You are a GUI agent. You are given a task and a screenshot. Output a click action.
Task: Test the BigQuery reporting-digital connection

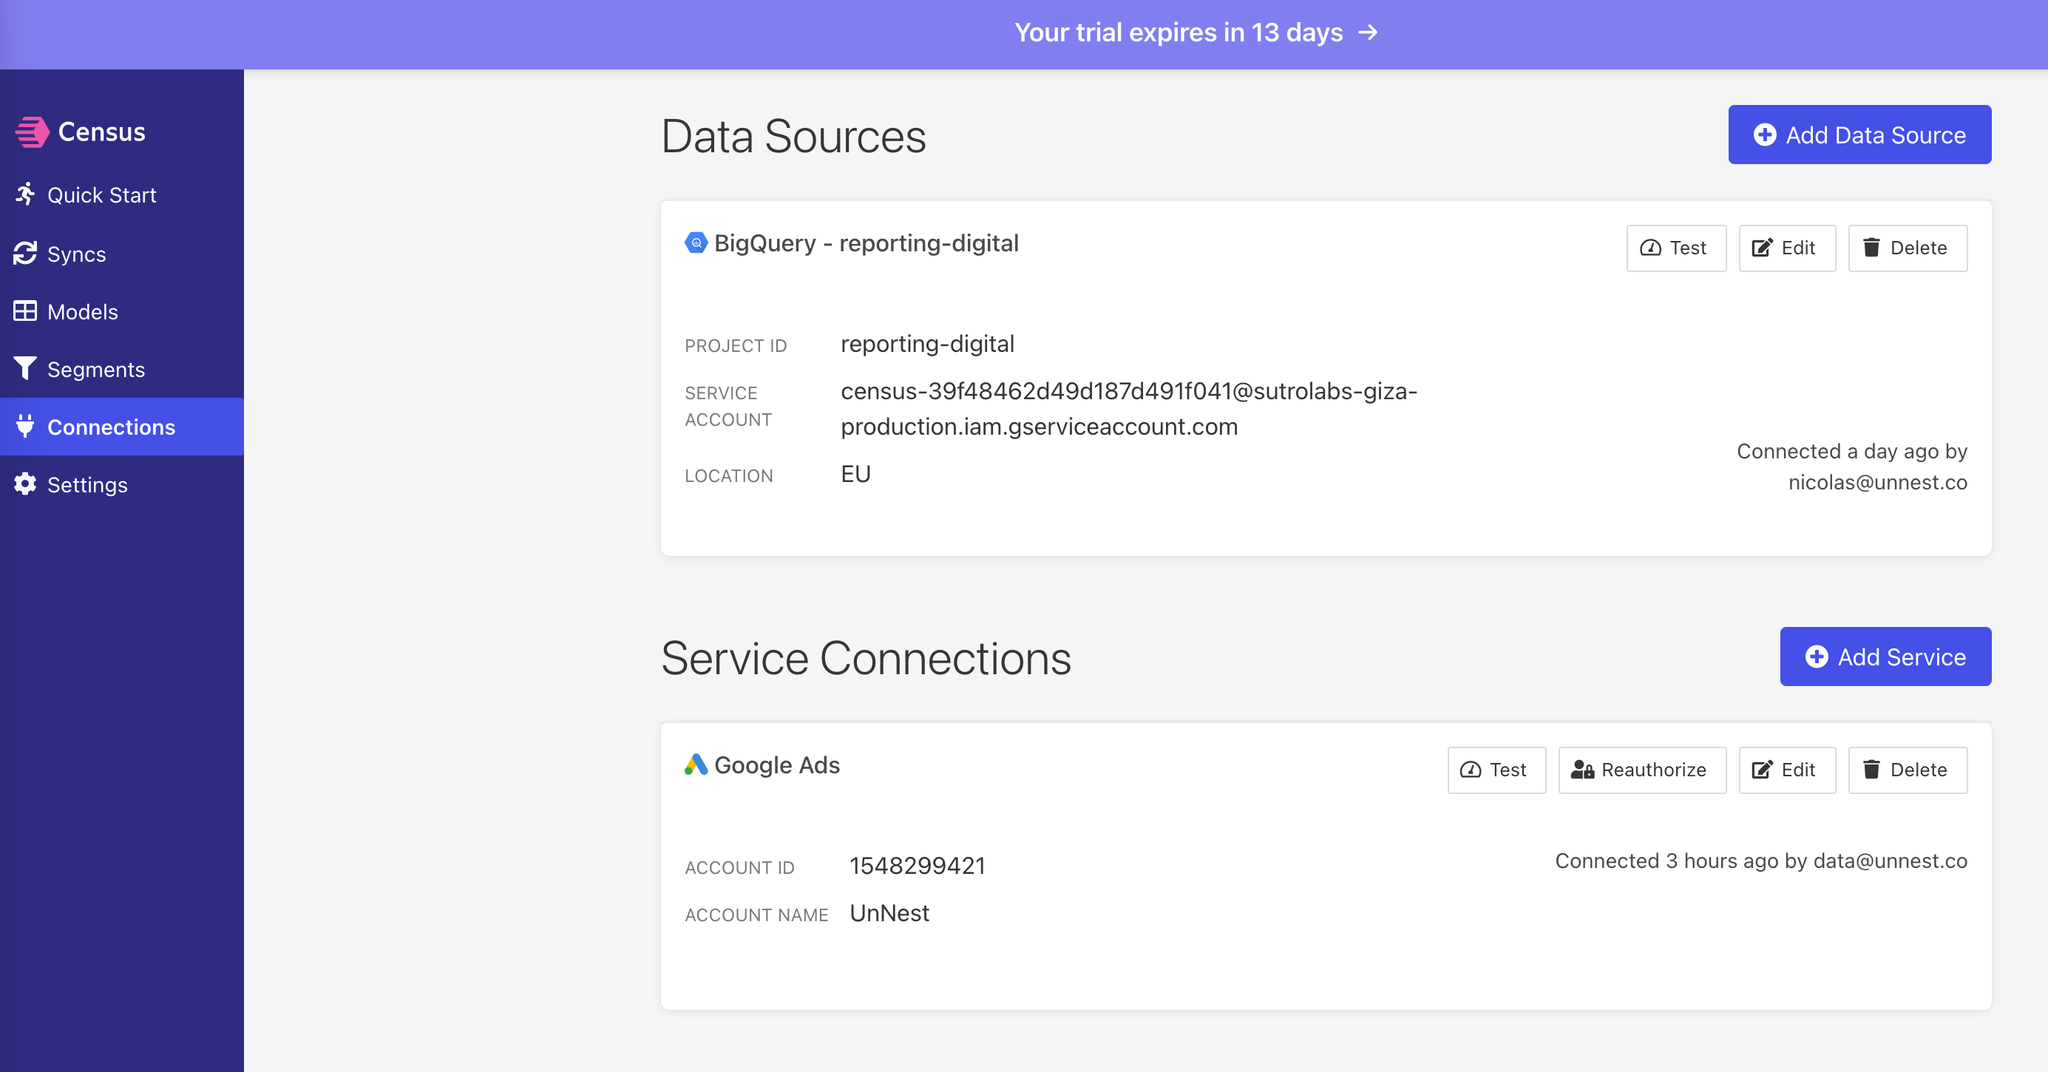click(1676, 248)
